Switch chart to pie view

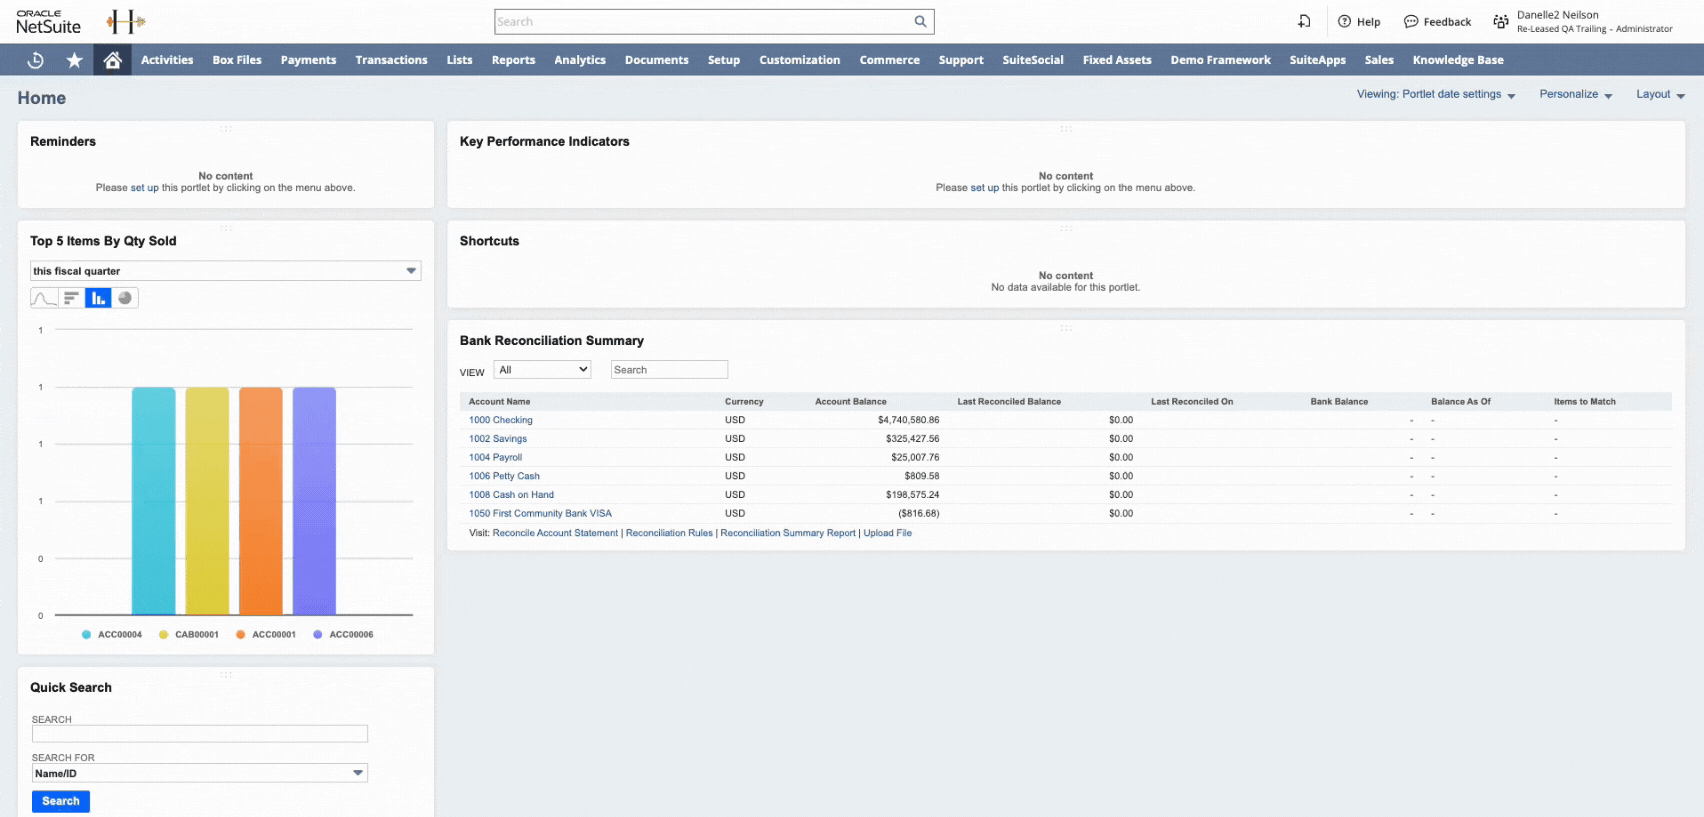pyautogui.click(x=125, y=298)
